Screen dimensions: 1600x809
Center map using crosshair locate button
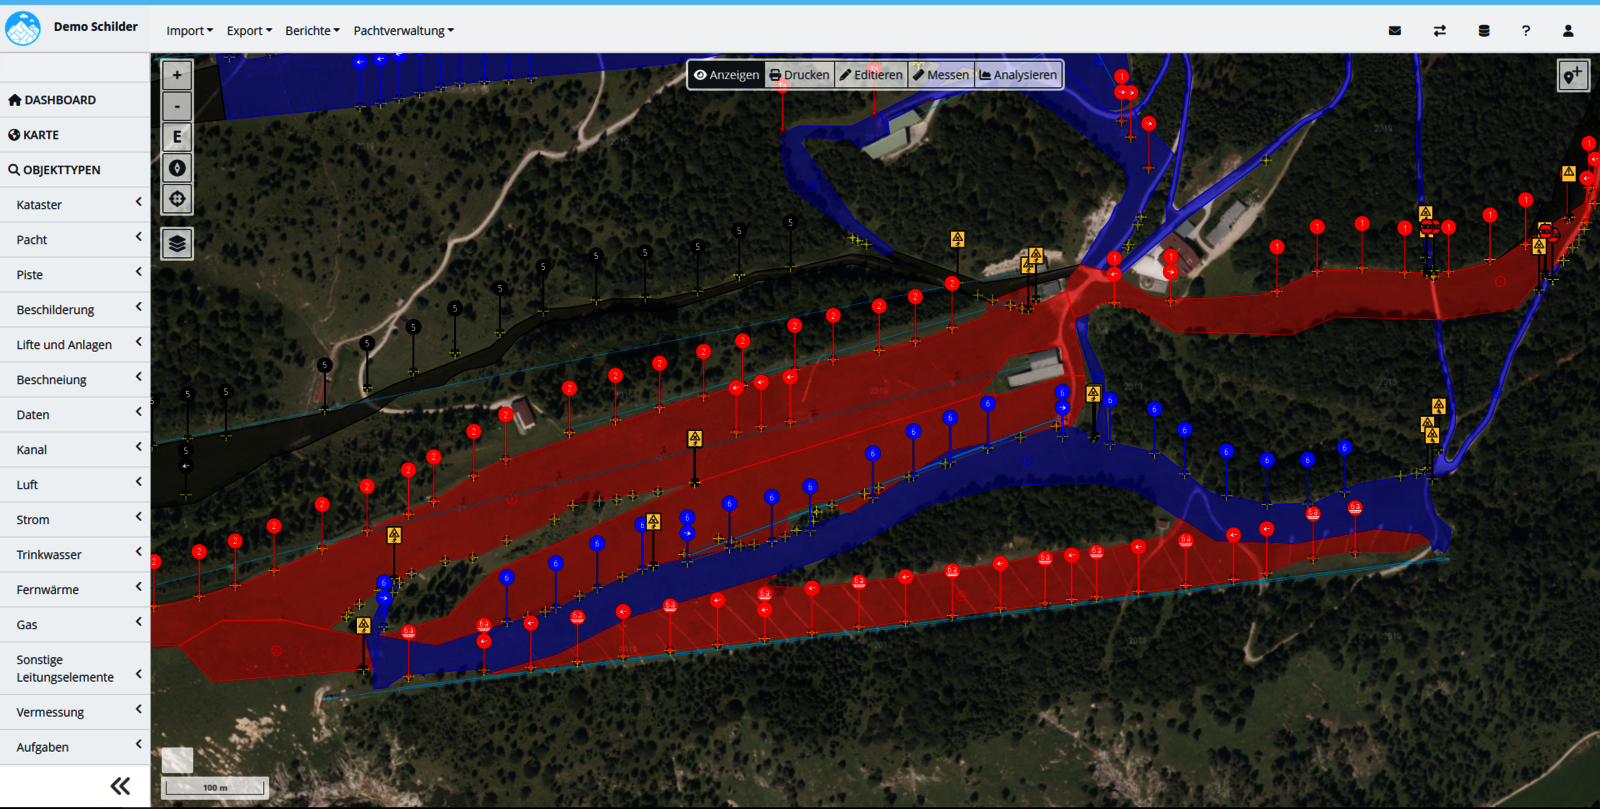pyautogui.click(x=177, y=199)
